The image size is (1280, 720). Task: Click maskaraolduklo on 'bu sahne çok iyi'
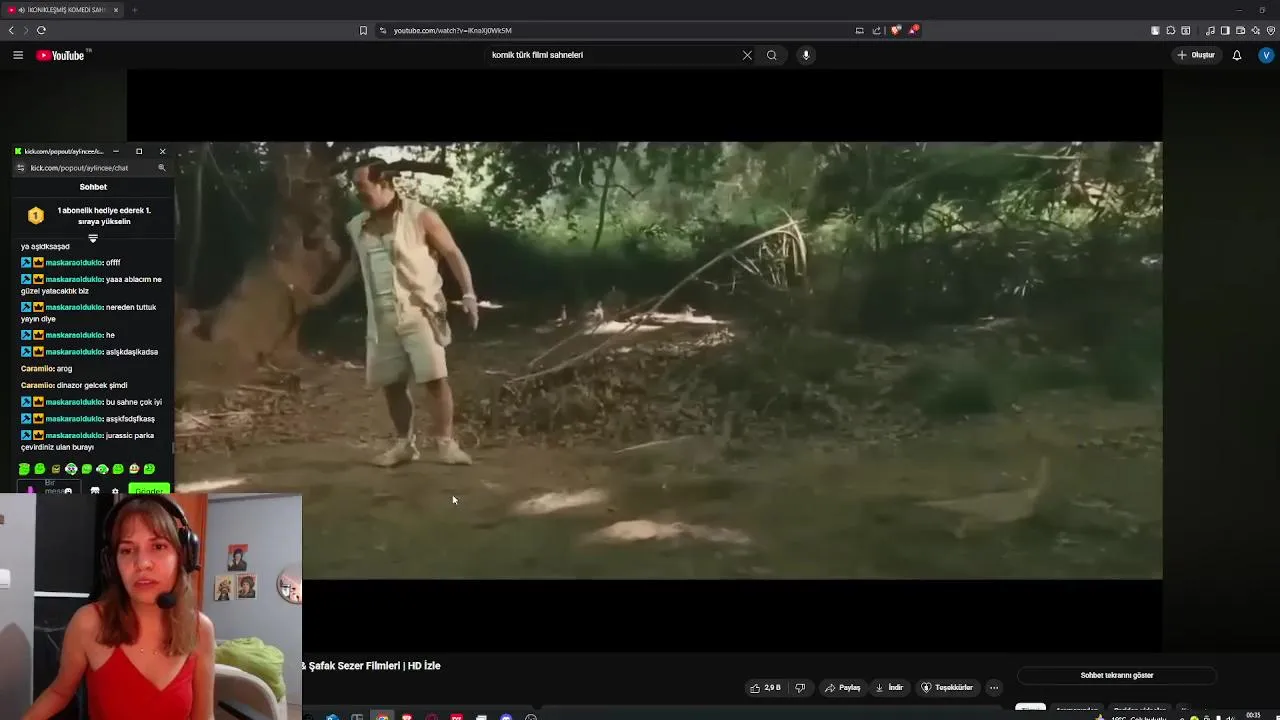(x=74, y=402)
